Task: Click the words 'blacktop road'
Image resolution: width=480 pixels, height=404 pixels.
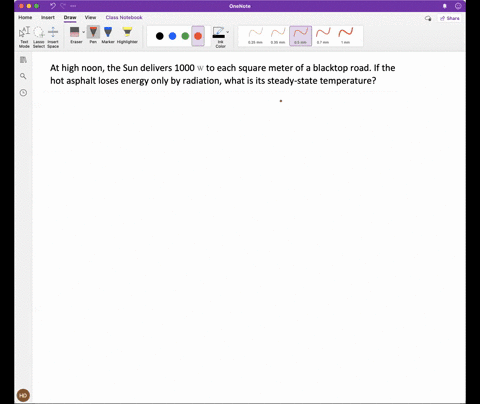Action: [x=341, y=68]
